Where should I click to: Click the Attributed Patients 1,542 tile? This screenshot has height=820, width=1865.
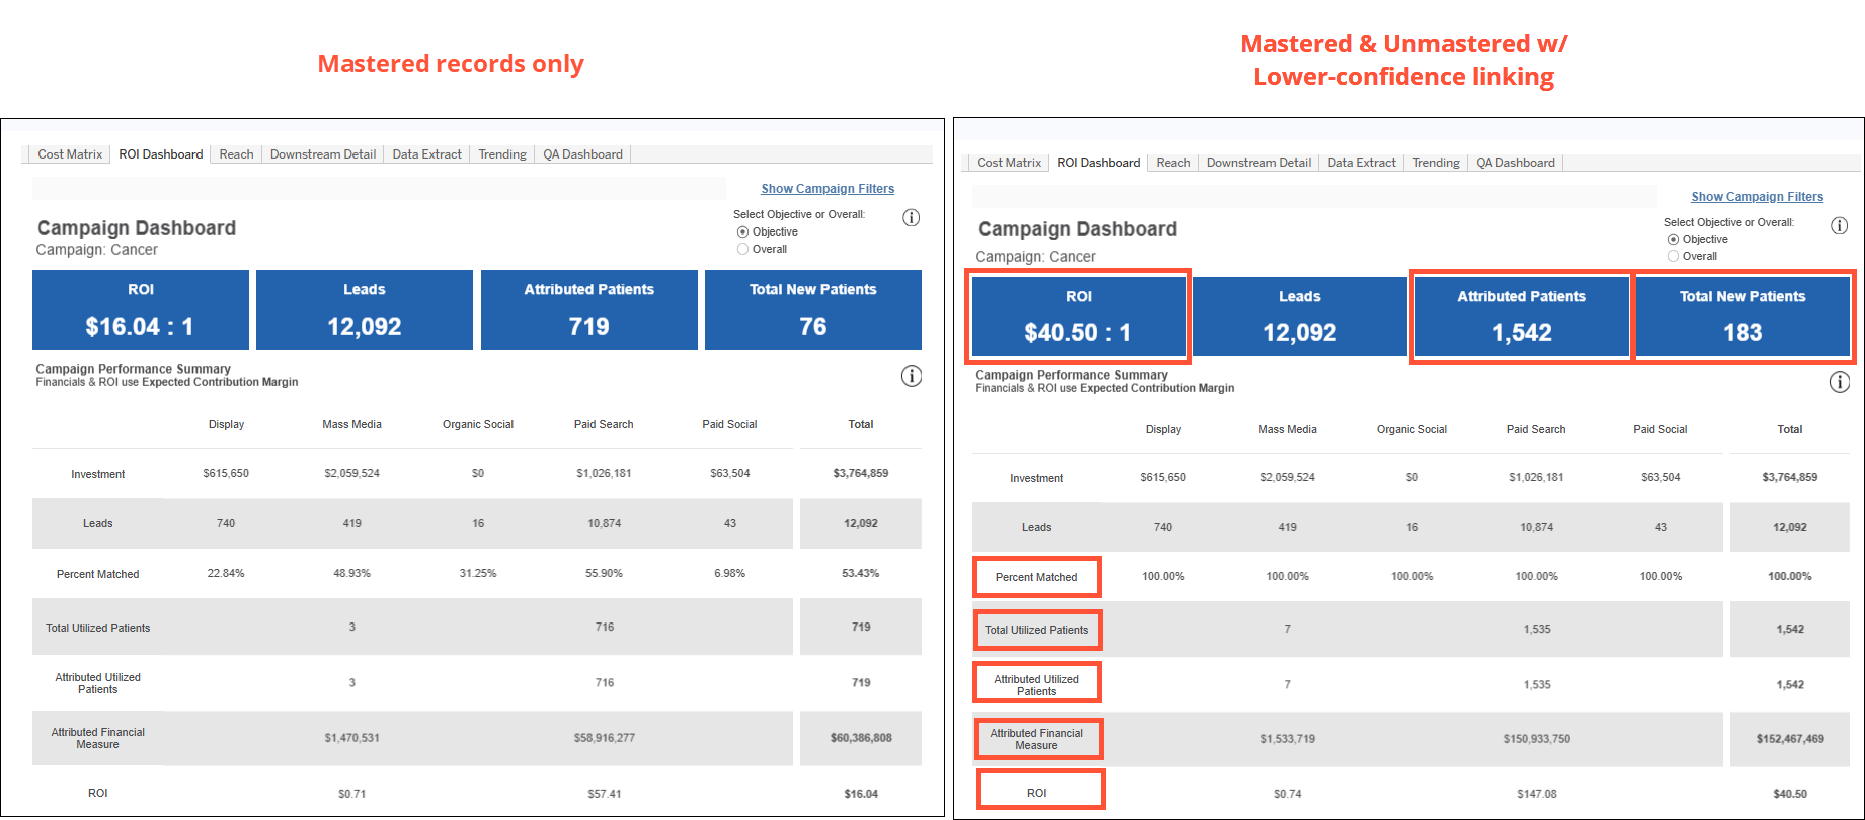point(1521,316)
